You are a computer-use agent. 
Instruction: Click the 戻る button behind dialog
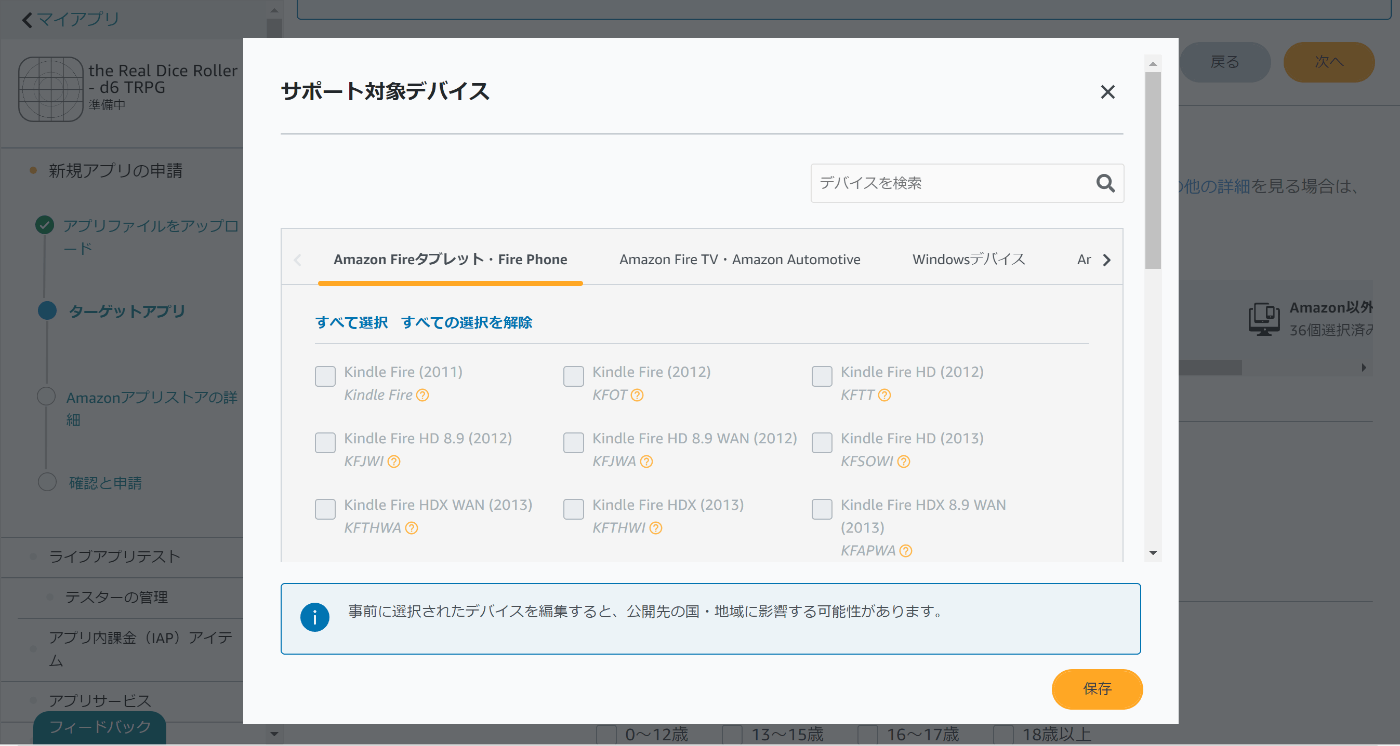click(1225, 62)
